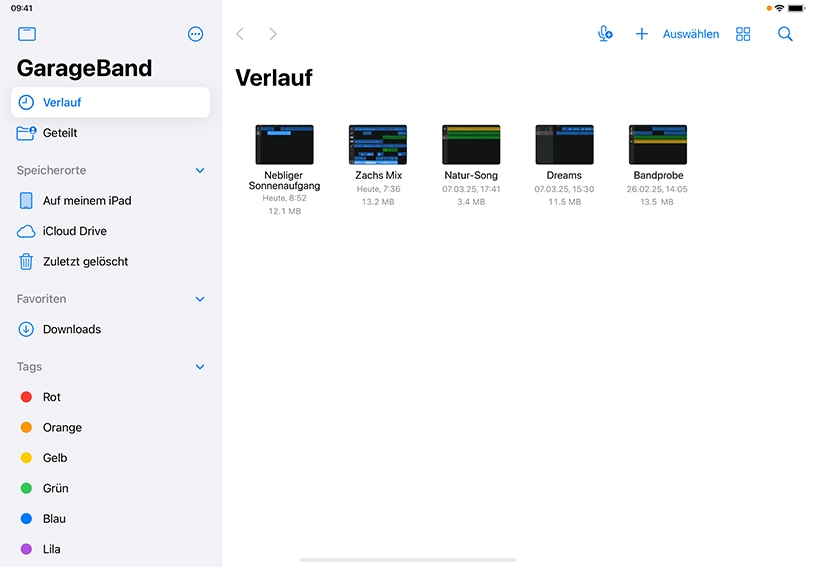Select Verlauf in the sidebar
This screenshot has height=567, width=816.
pos(110,102)
